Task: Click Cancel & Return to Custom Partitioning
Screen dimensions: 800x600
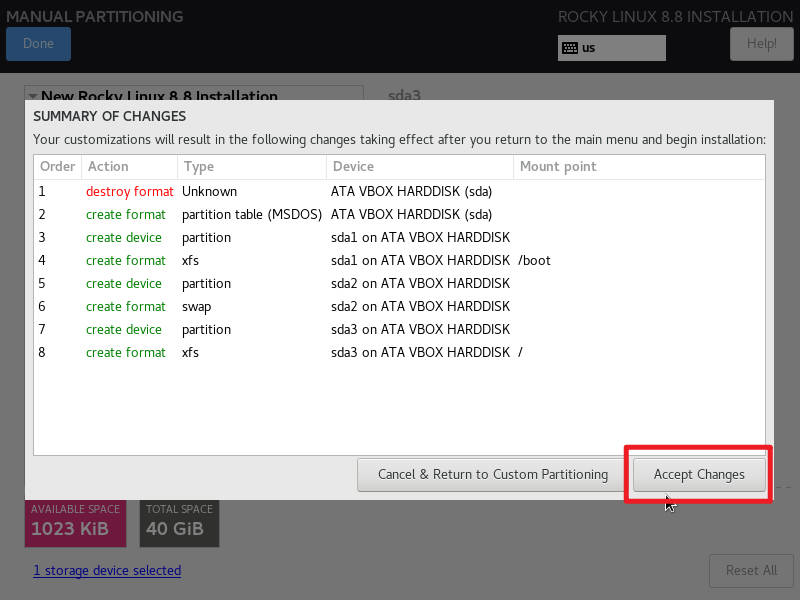Action: pos(492,474)
